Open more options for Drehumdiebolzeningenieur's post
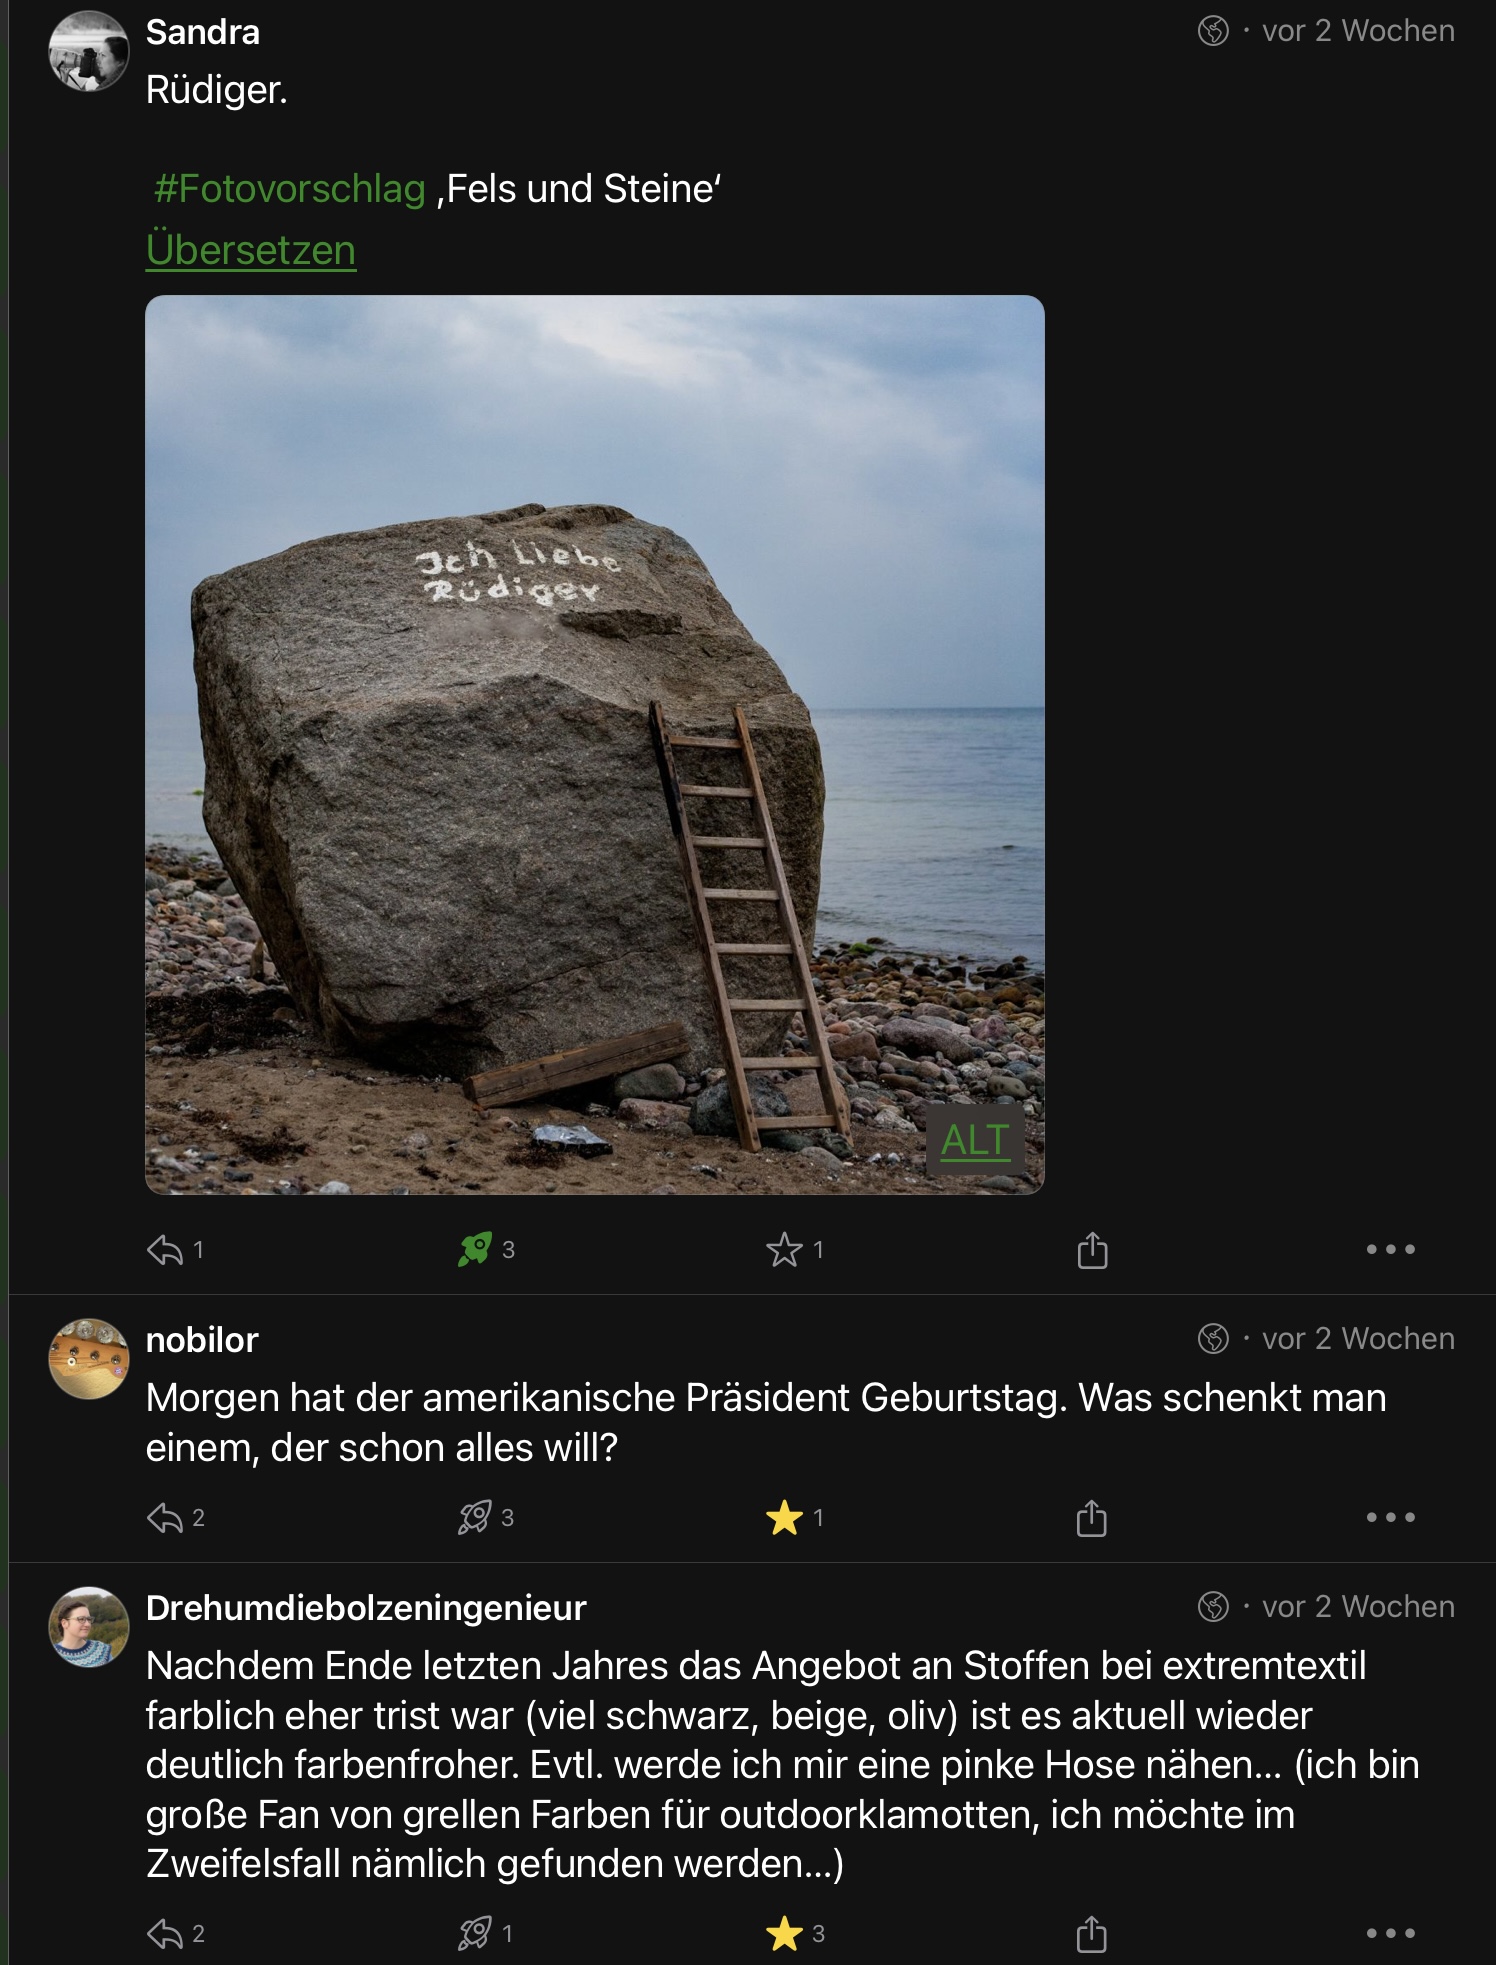Viewport: 1496px width, 1965px height. (1390, 1934)
